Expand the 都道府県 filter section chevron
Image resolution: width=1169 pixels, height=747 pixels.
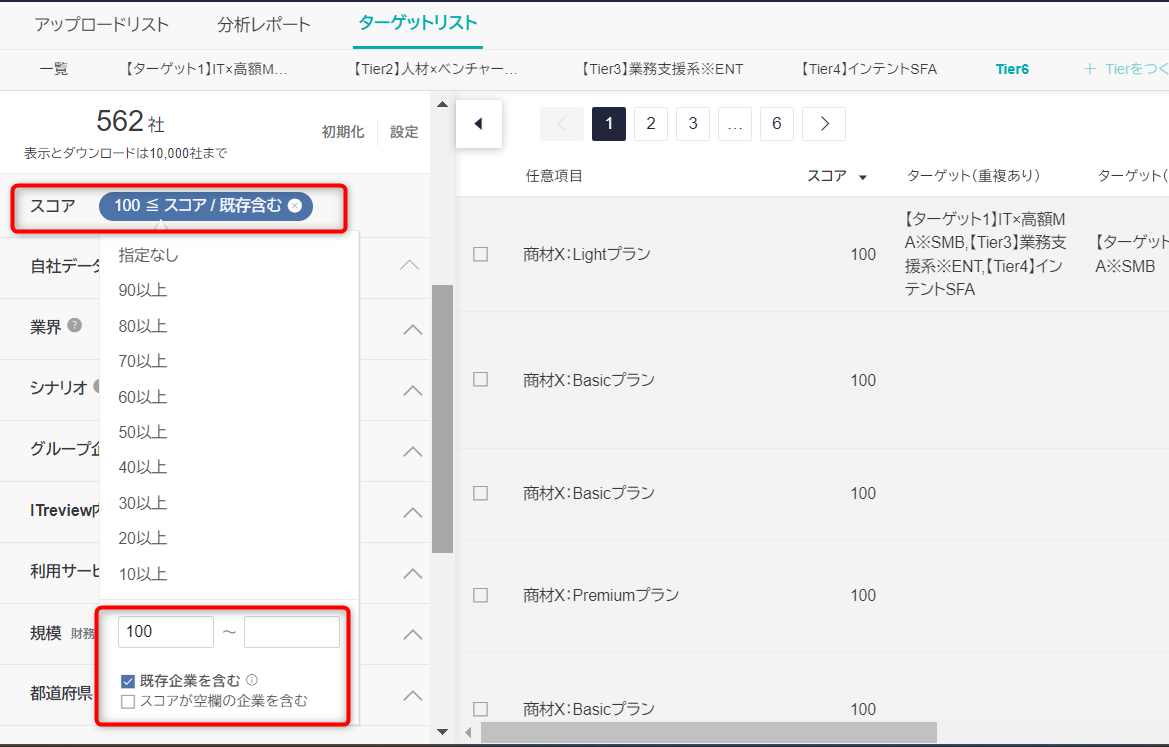coord(412,695)
